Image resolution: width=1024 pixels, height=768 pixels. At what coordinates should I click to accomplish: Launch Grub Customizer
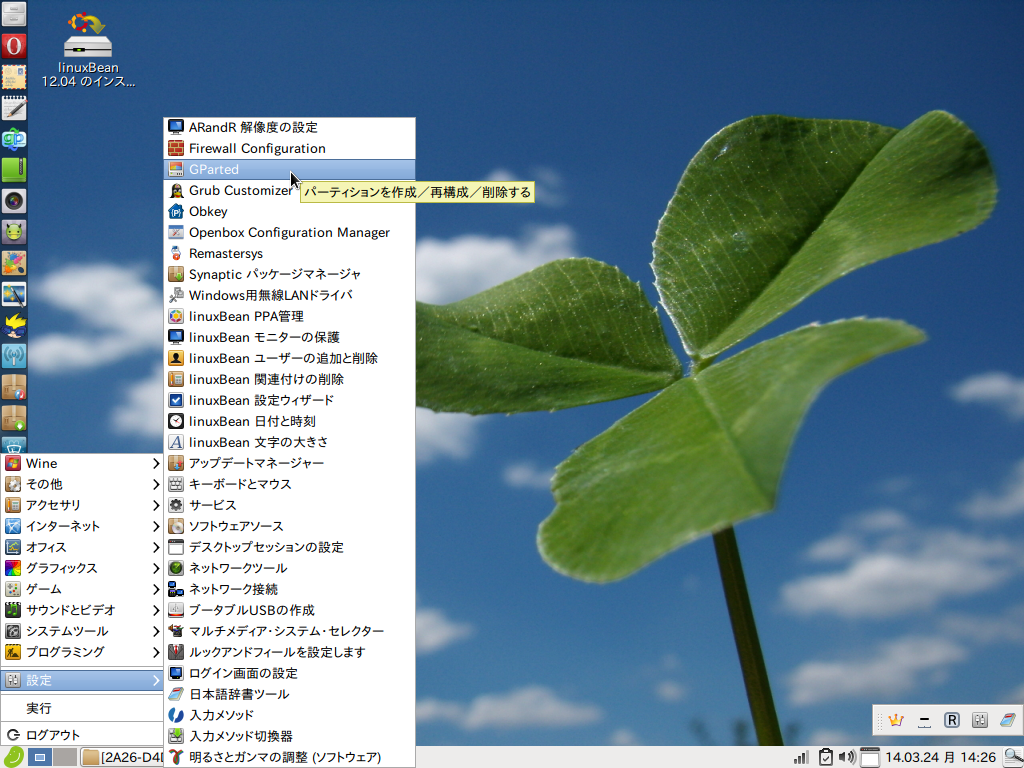(x=289, y=191)
